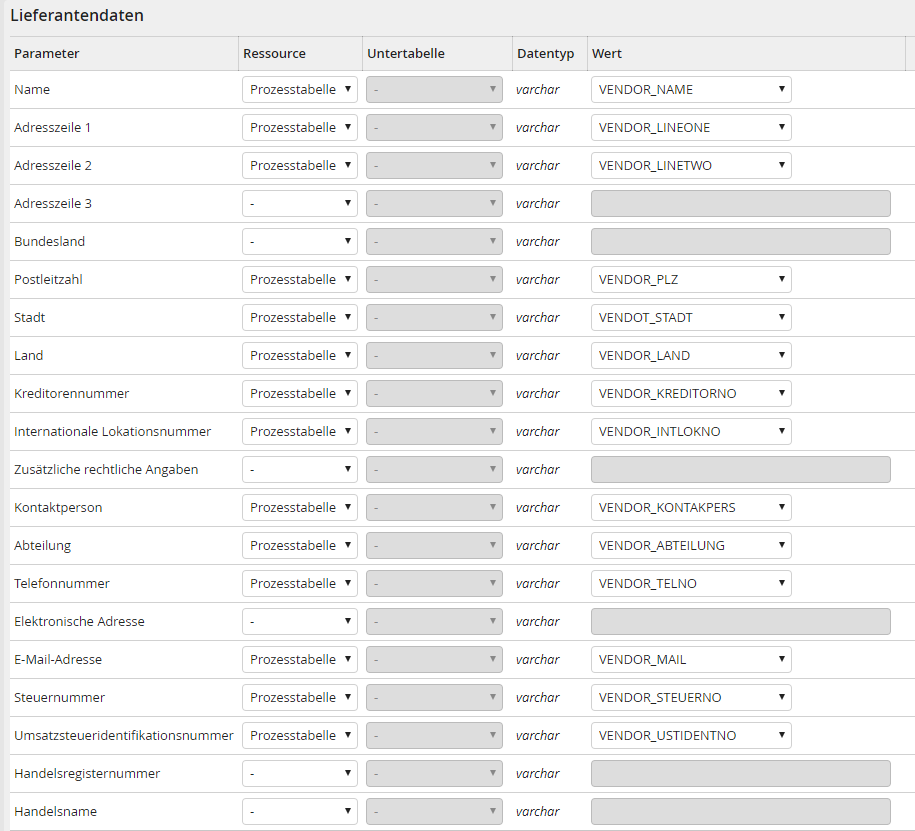Open the Wert dropdown showing VENDOR_NAME

691,89
